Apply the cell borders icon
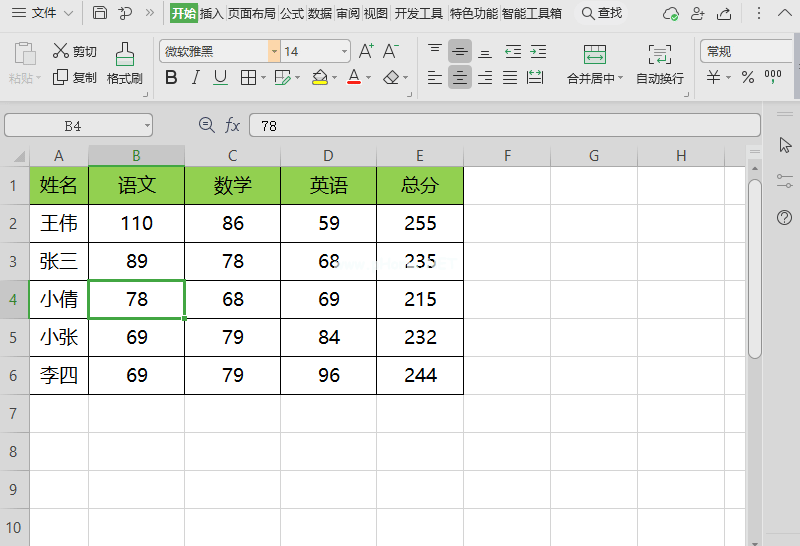800x546 pixels. coord(248,78)
